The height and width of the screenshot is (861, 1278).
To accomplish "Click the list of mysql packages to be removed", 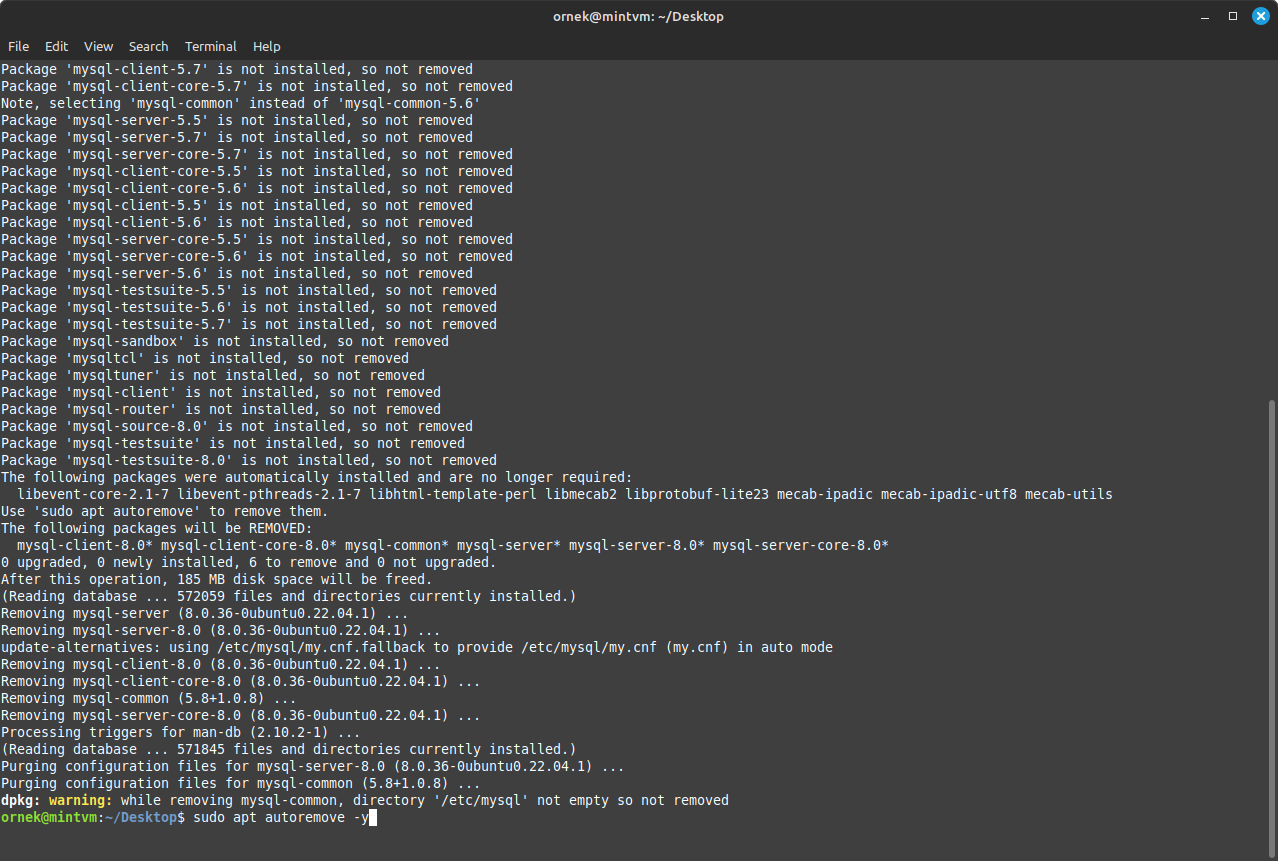I will tap(453, 546).
